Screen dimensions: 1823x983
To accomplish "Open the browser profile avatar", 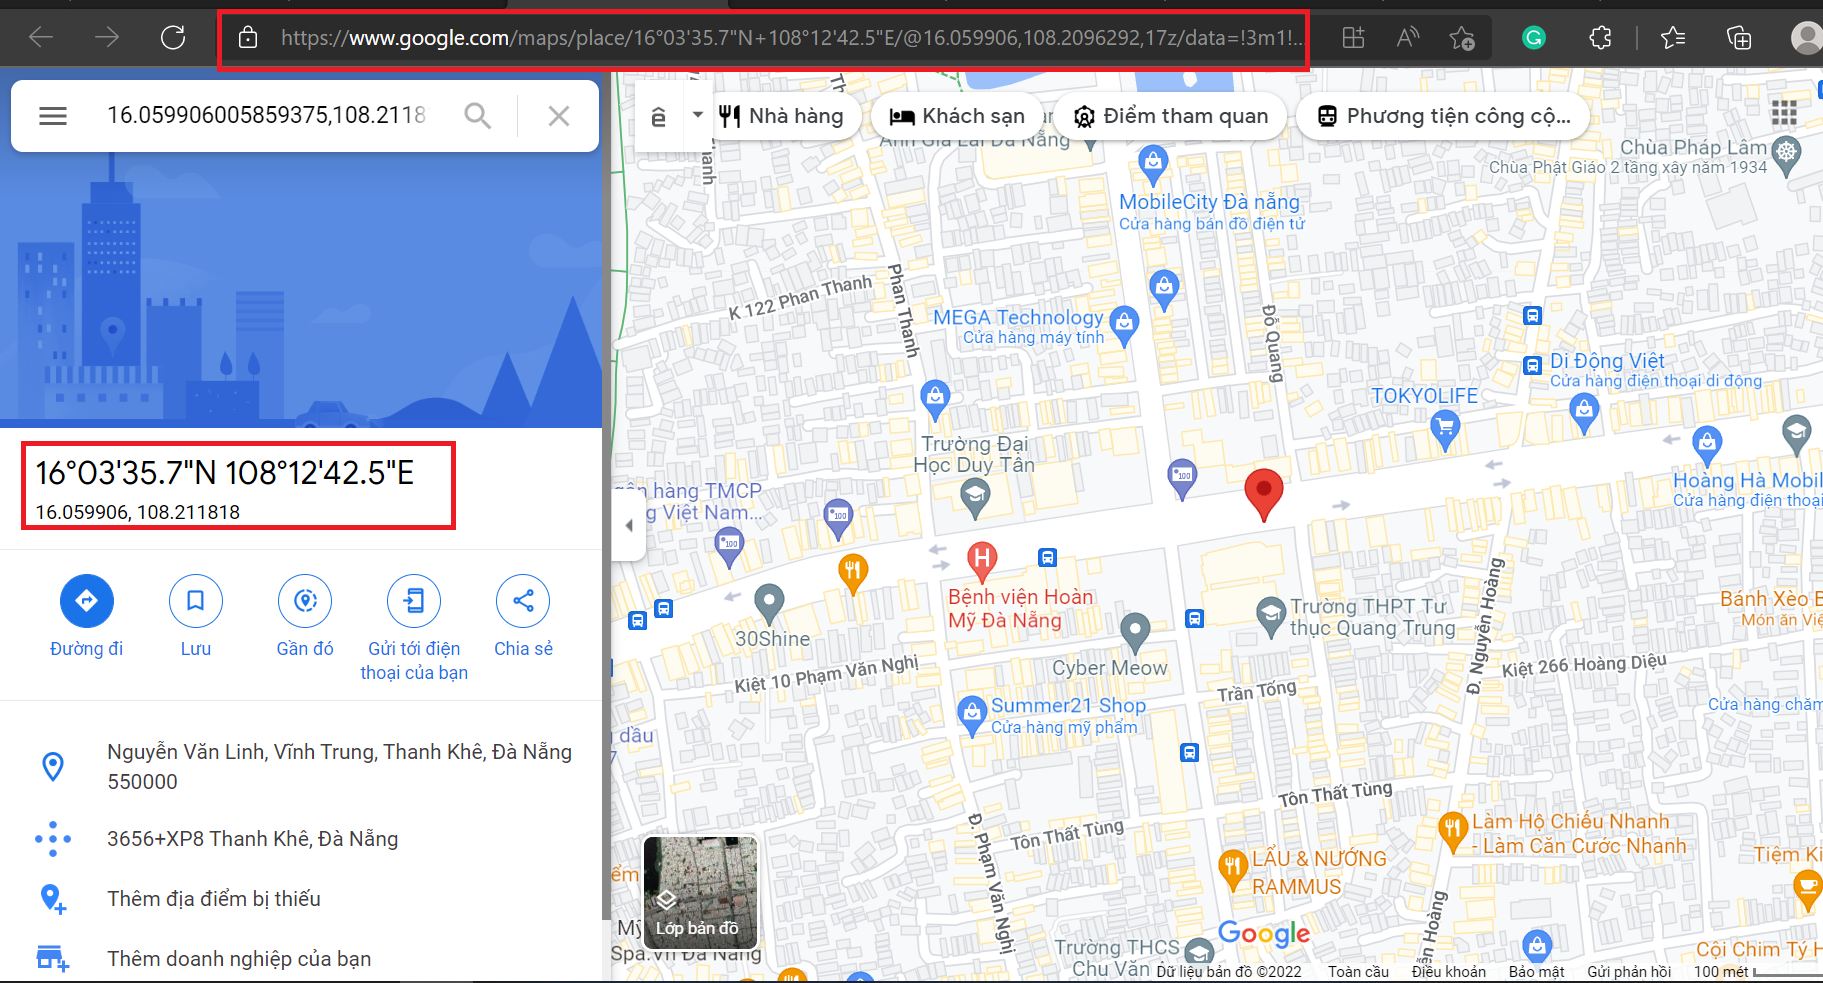I will point(1806,38).
